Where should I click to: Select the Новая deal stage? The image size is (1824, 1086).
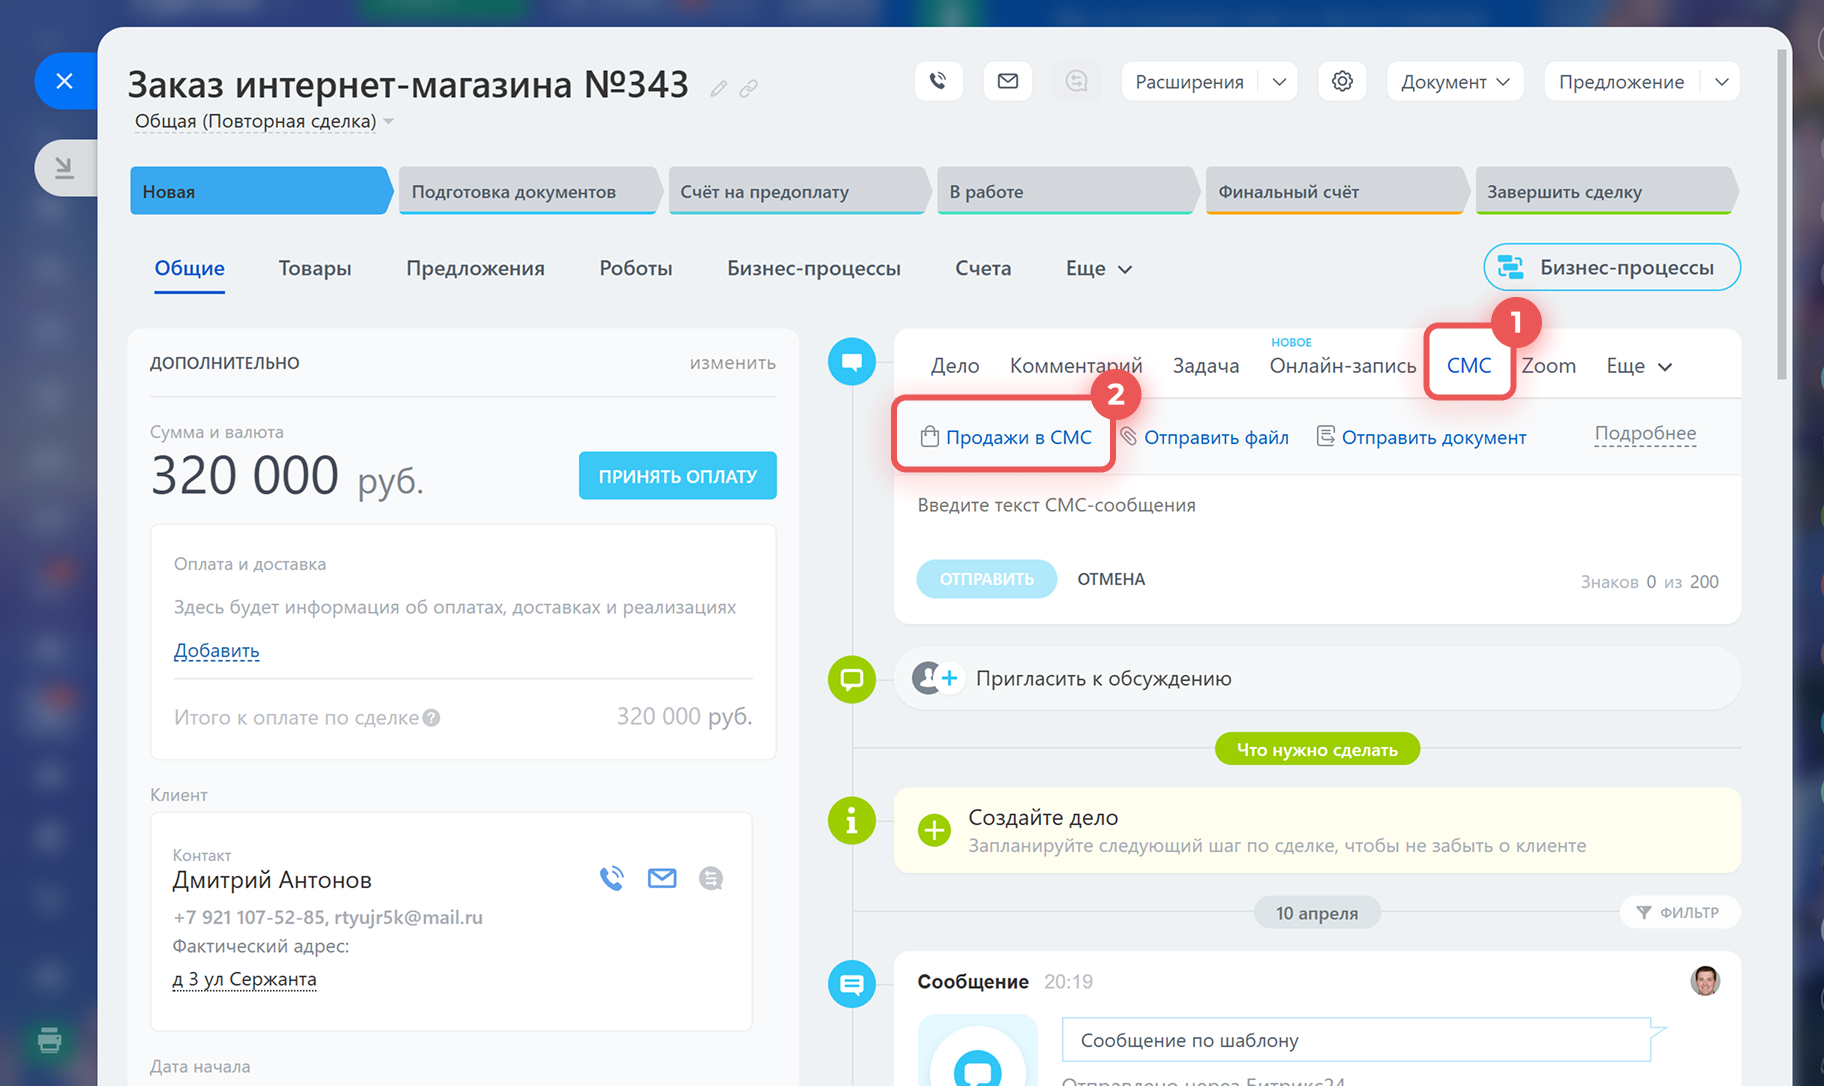pos(260,191)
